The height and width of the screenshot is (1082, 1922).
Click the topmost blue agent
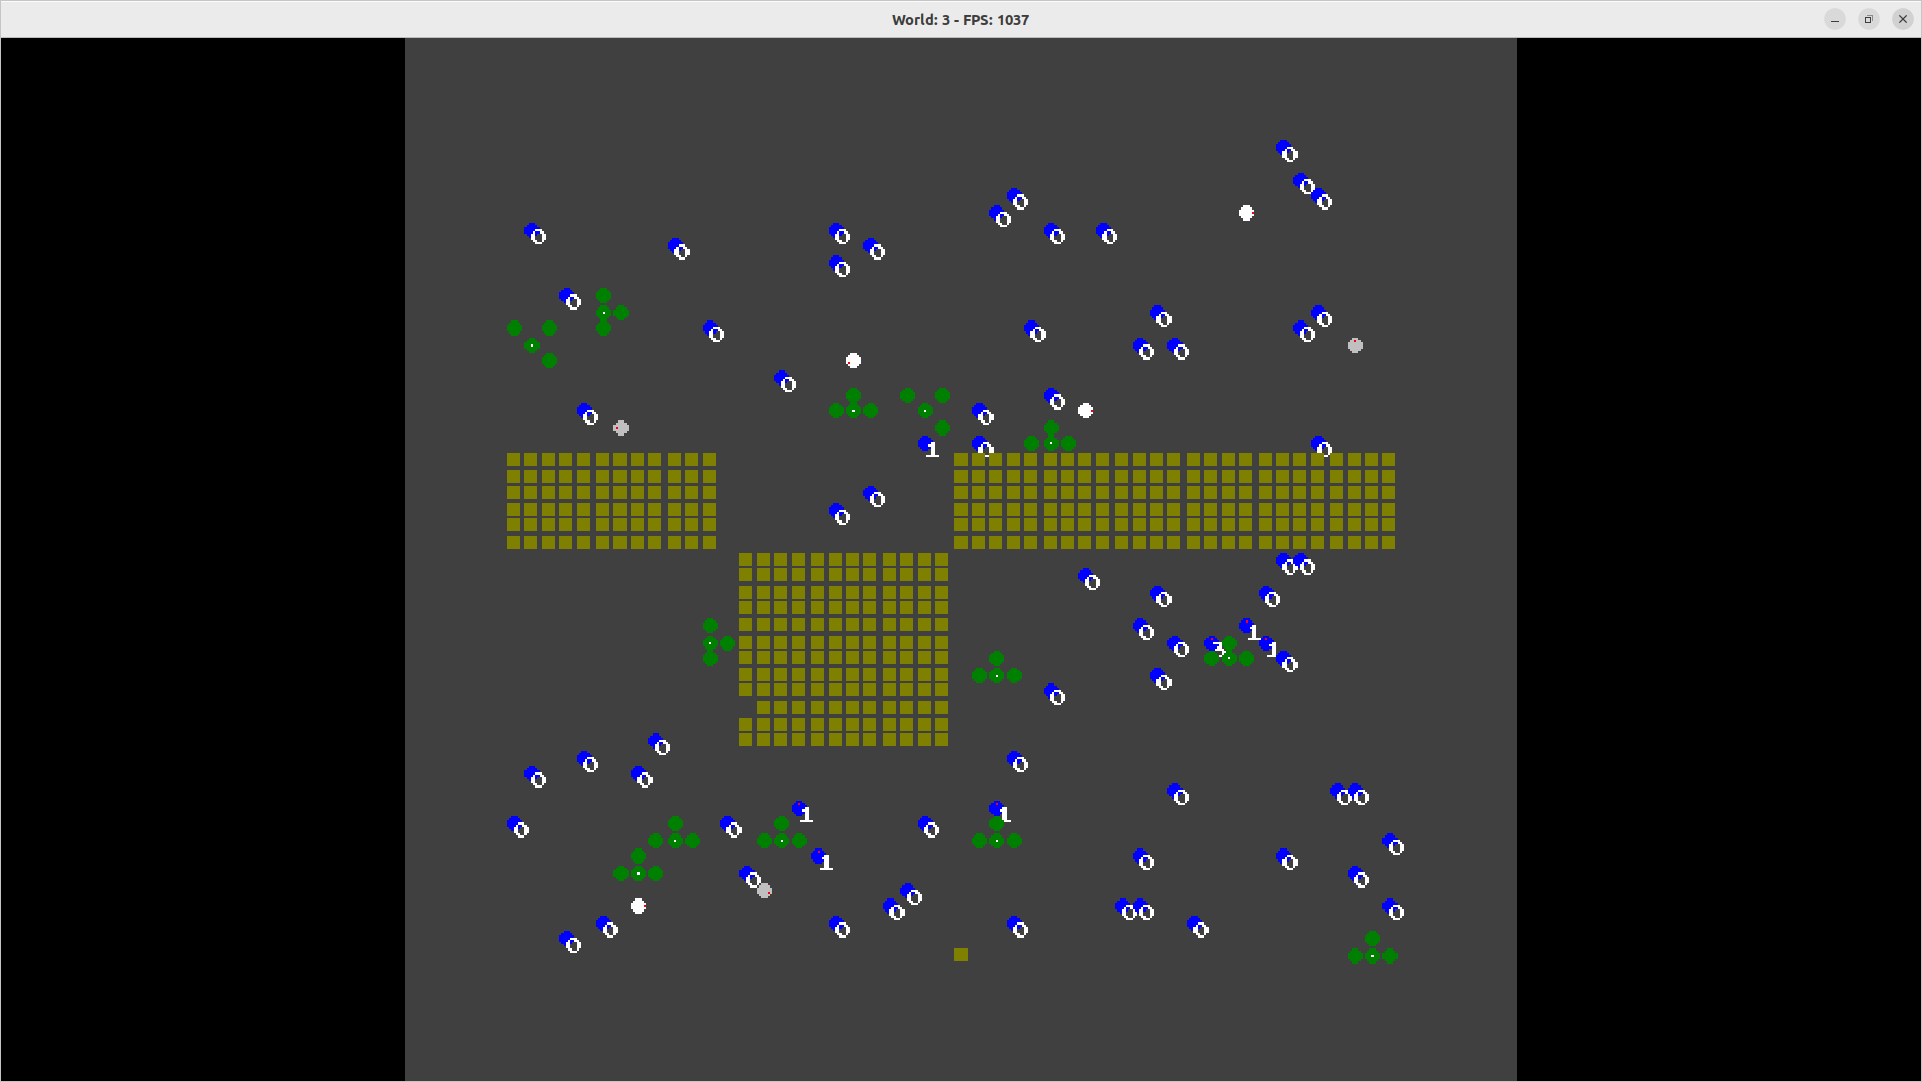click(1287, 152)
